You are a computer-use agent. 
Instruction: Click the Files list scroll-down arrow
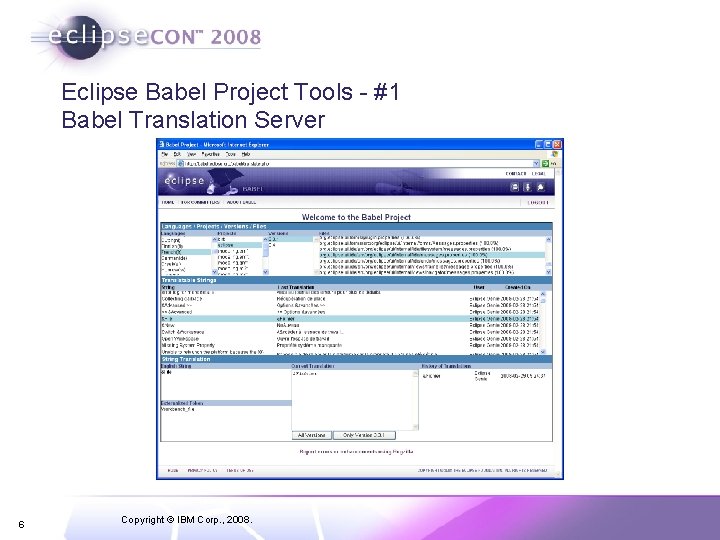tap(548, 272)
